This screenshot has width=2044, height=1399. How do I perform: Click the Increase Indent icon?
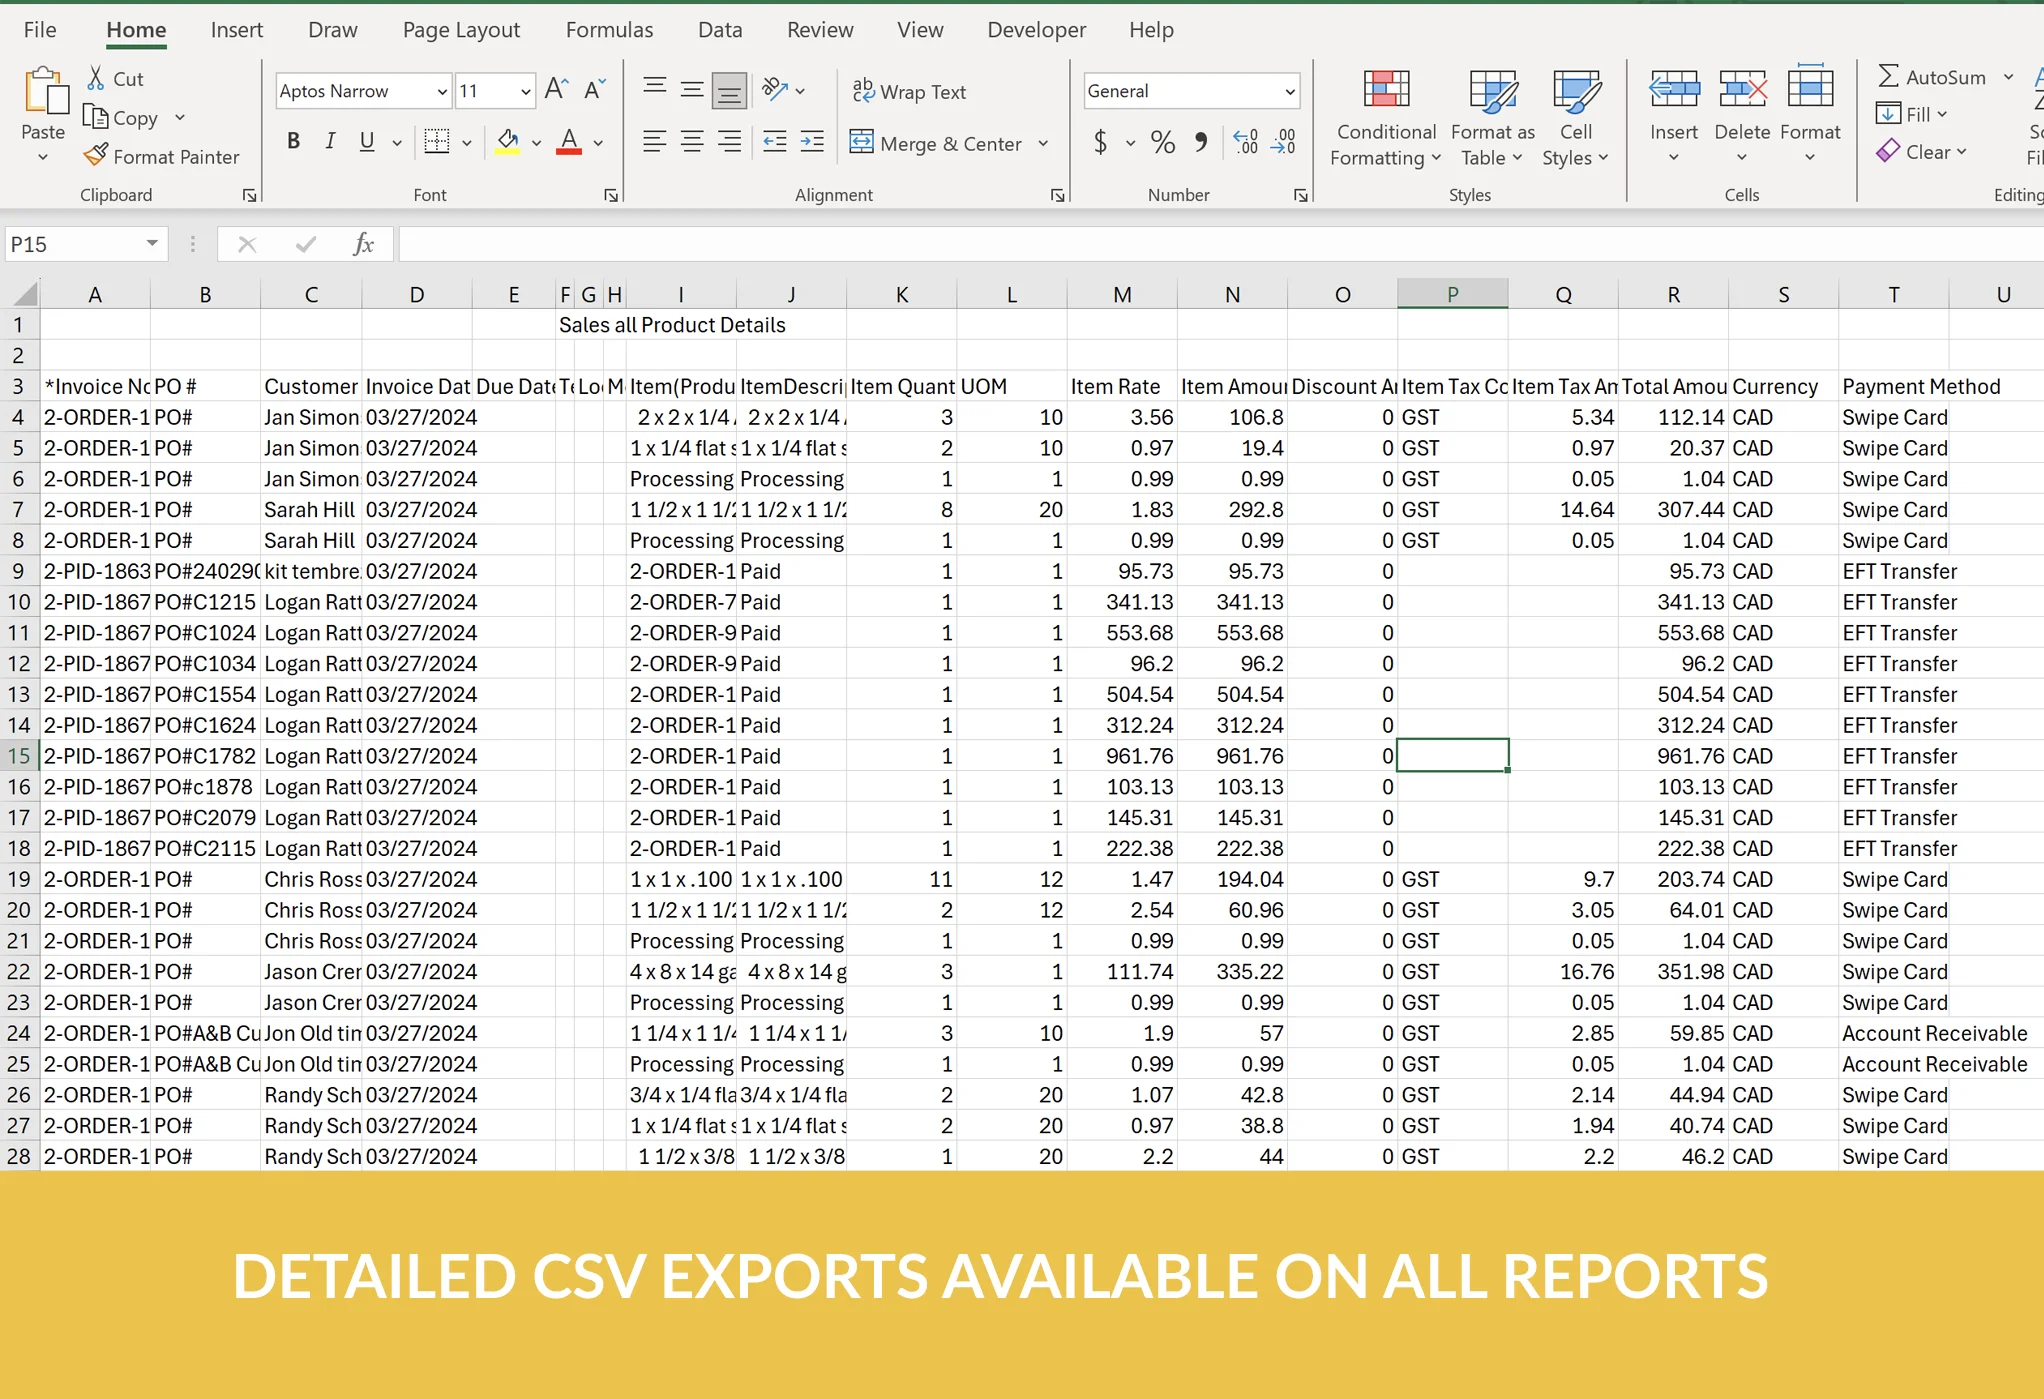pyautogui.click(x=812, y=142)
